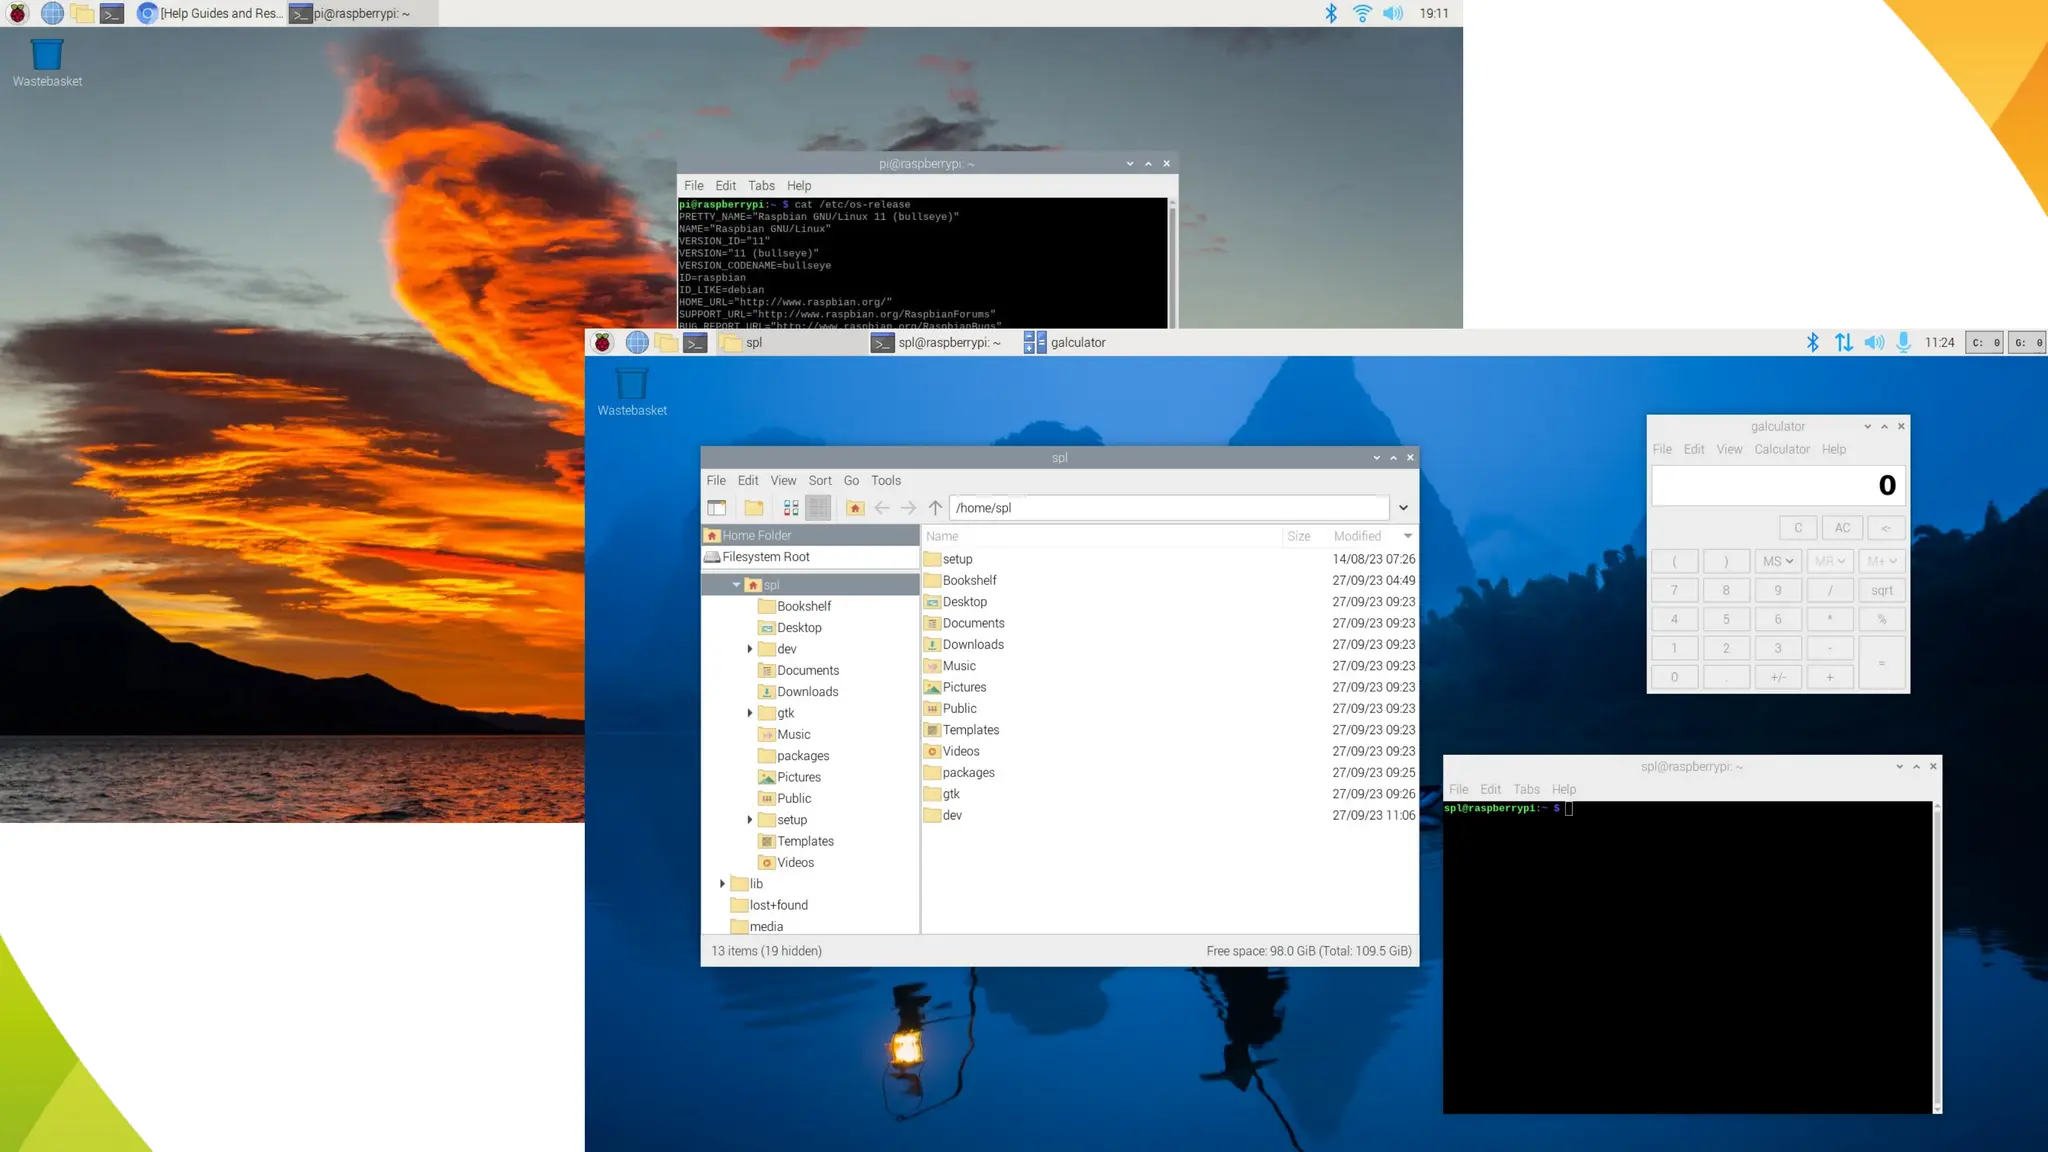2048x1152 pixels.
Task: Click terminal launcher in lower taskbar
Action: [x=696, y=342]
